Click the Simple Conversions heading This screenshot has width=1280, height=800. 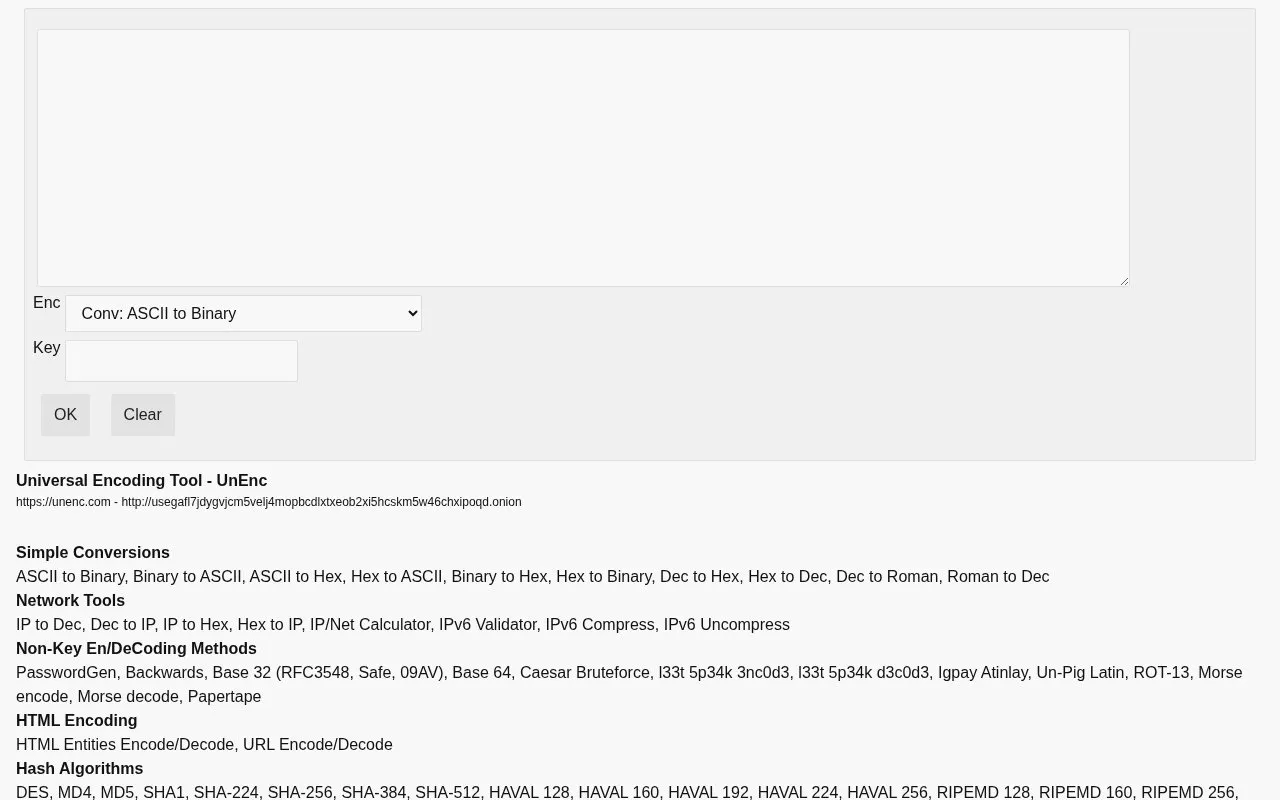coord(93,553)
